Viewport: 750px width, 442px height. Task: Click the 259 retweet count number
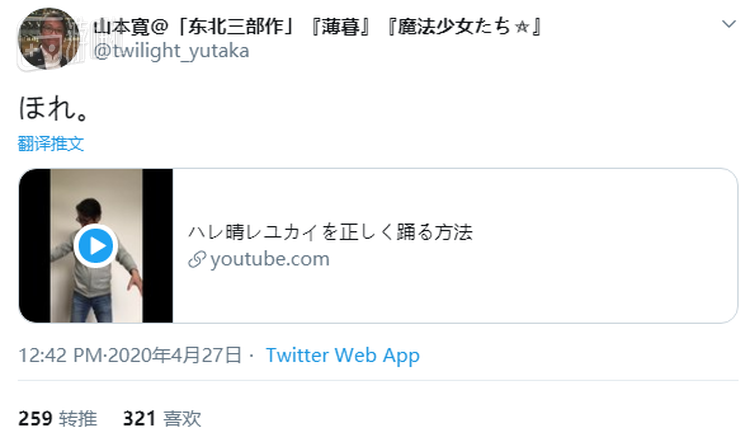[x=35, y=419]
